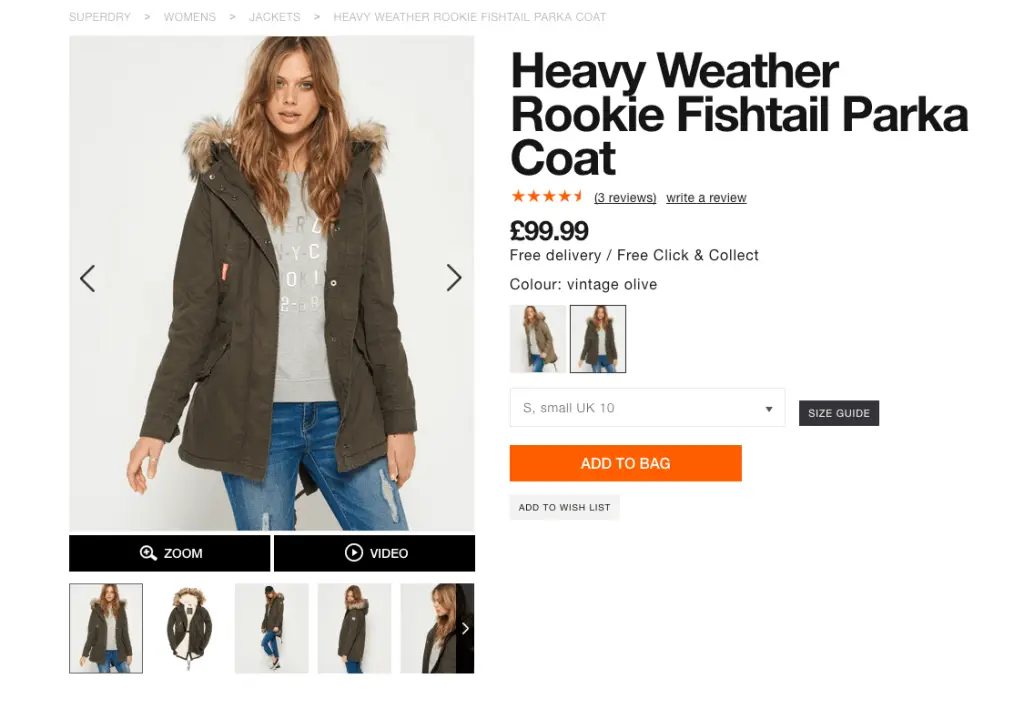Select the vintage olive colour swatch
The image size is (1024, 719).
click(x=598, y=339)
